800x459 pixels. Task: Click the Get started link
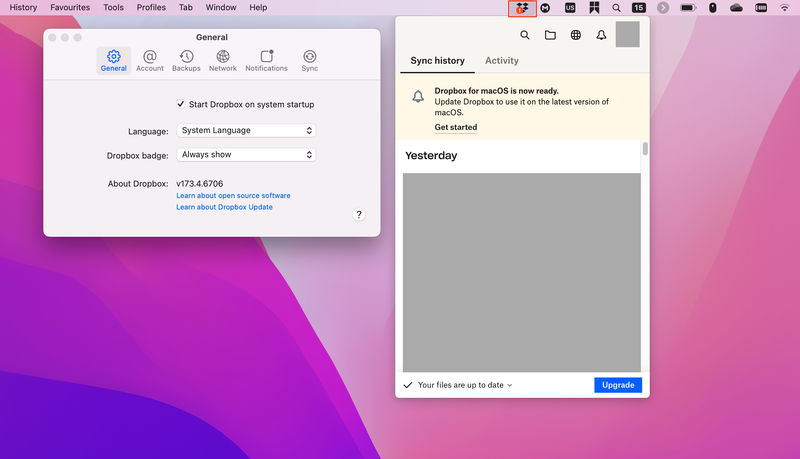(456, 128)
